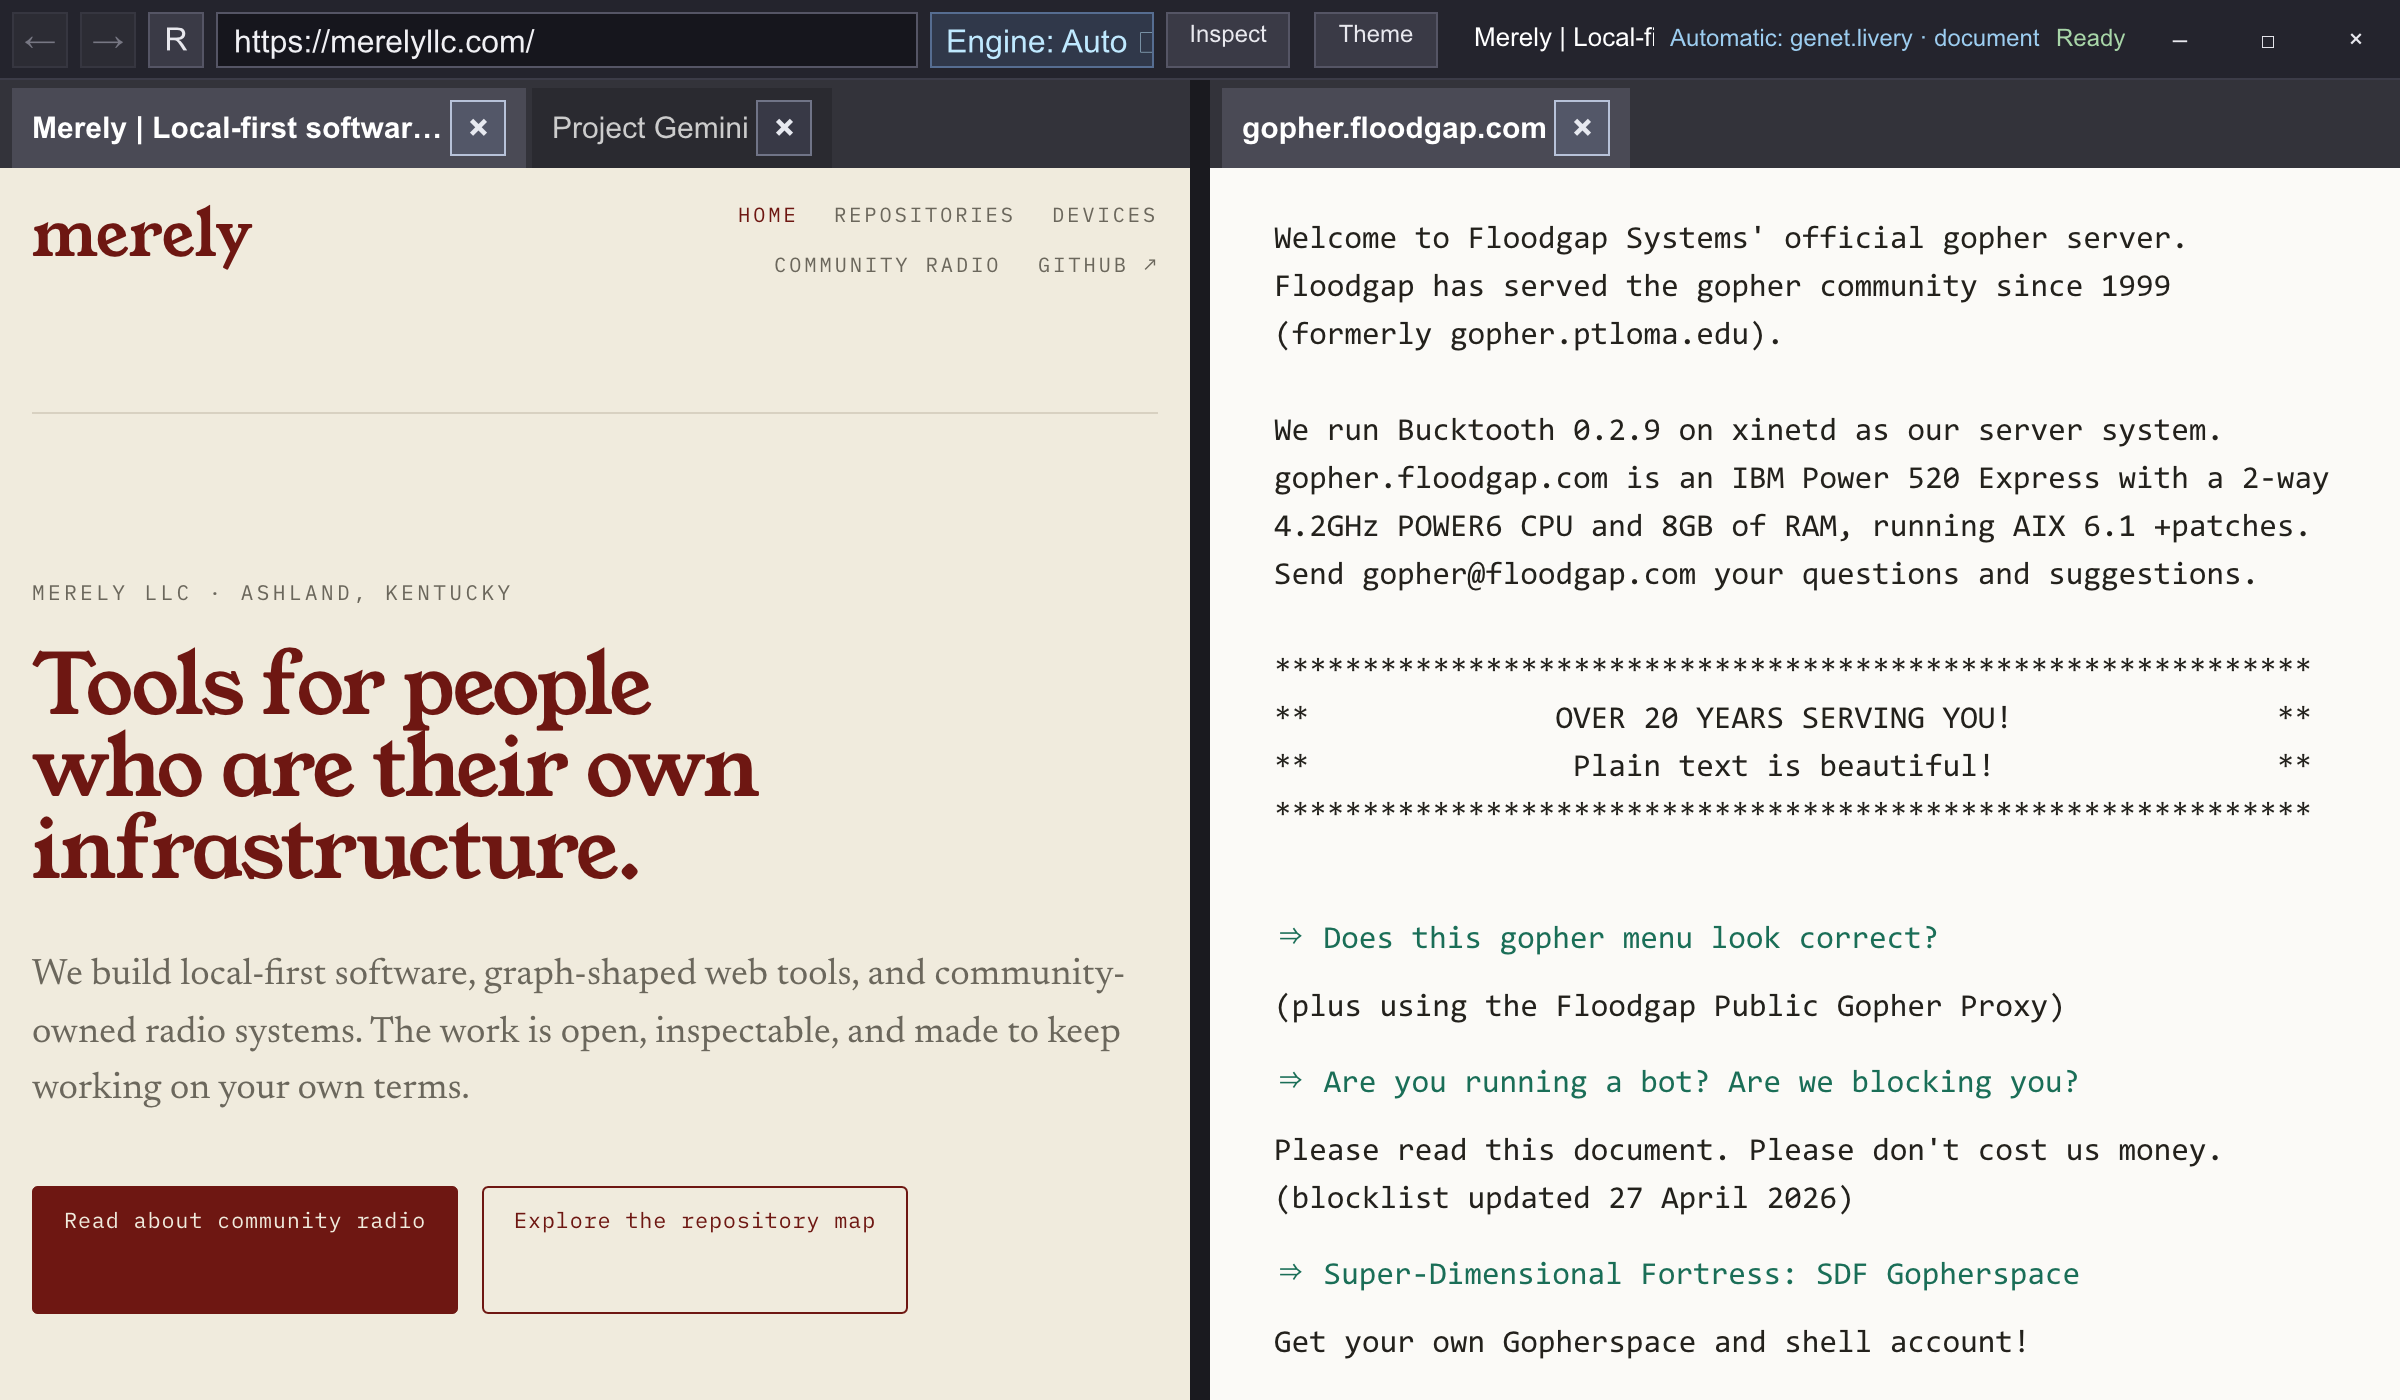The height and width of the screenshot is (1400, 2400).
Task: Click Read about community radio button
Action: [x=245, y=1250]
